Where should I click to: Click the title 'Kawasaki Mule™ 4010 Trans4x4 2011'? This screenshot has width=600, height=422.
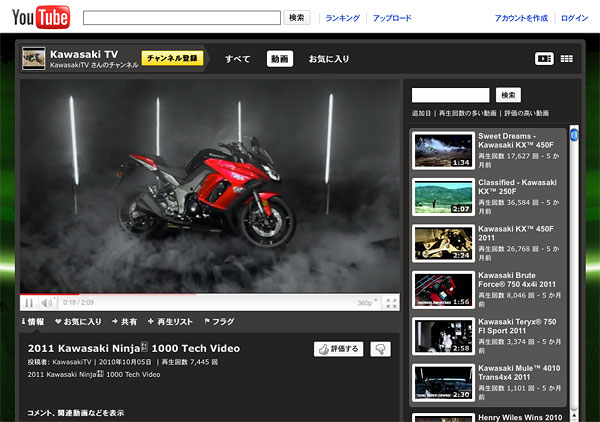(519, 373)
